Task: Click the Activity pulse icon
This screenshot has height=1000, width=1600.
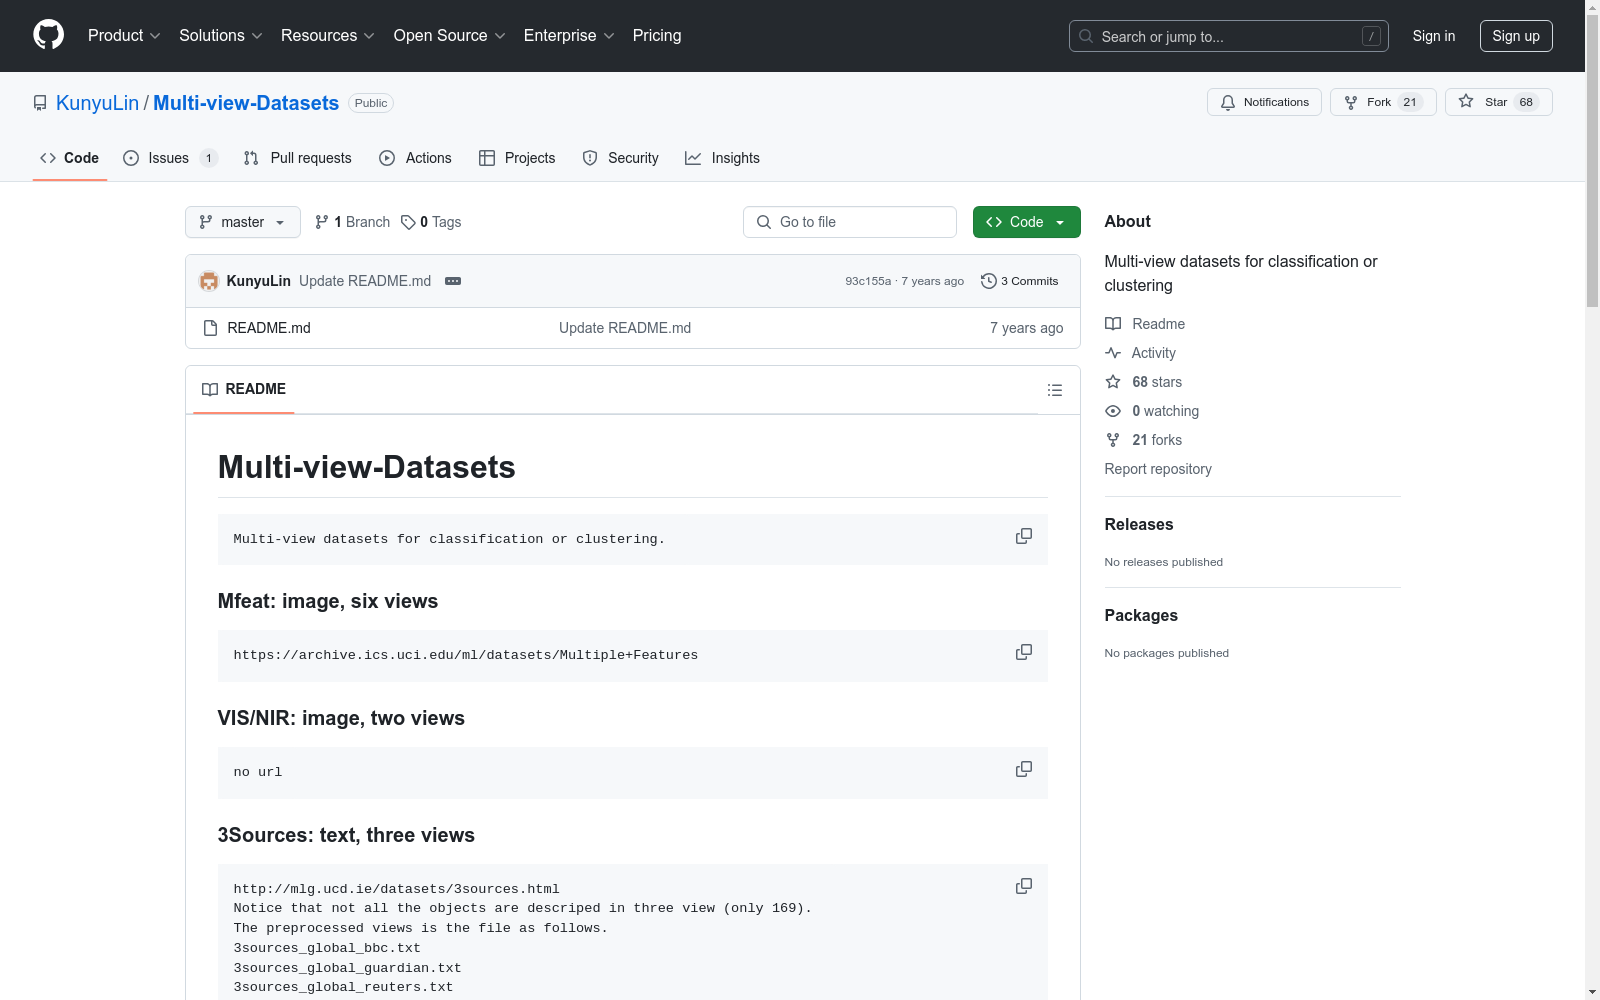Action: (x=1113, y=353)
